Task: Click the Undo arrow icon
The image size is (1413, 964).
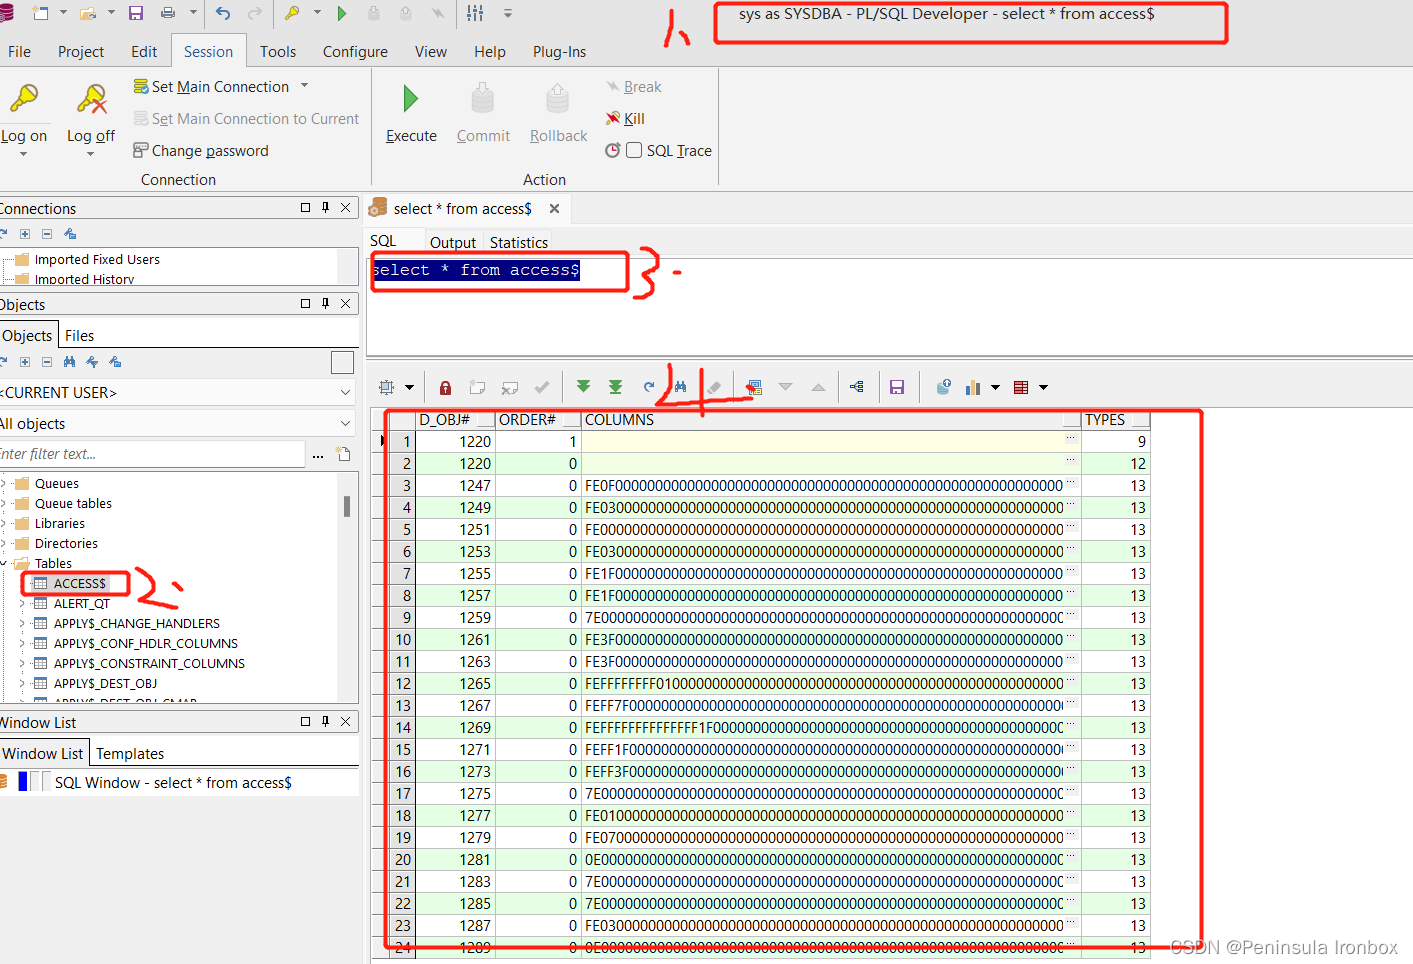Action: (223, 13)
